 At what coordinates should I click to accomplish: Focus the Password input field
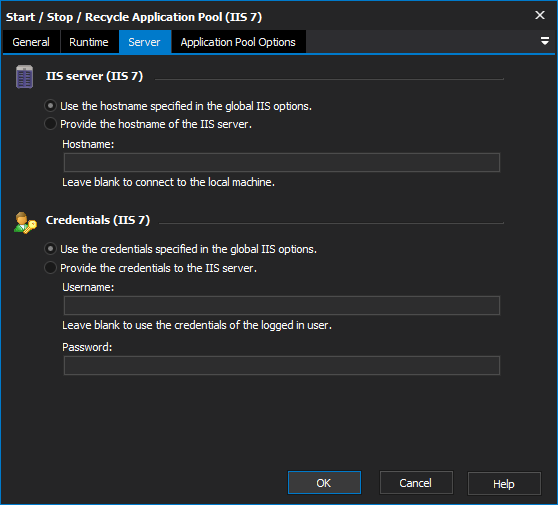click(x=282, y=365)
